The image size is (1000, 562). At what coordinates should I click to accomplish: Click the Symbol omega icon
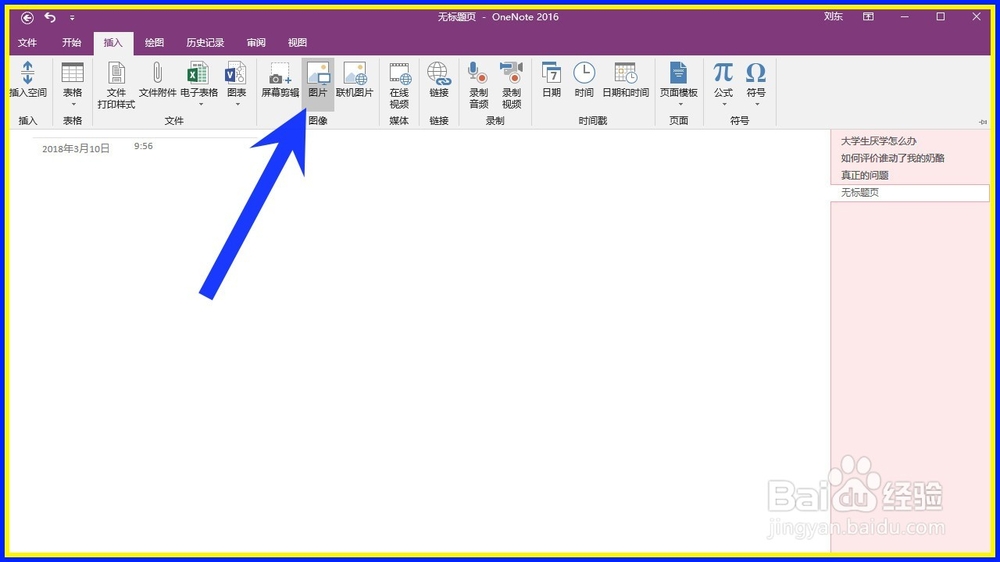click(x=756, y=72)
